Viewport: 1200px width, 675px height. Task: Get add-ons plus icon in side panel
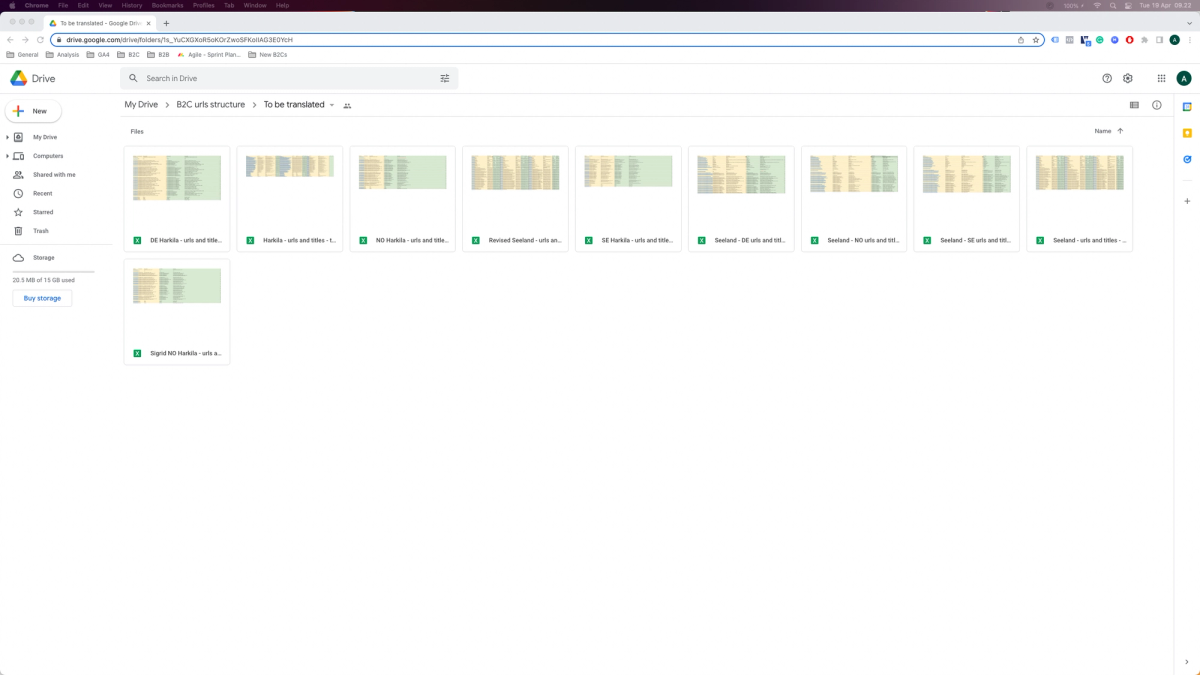tap(1187, 201)
